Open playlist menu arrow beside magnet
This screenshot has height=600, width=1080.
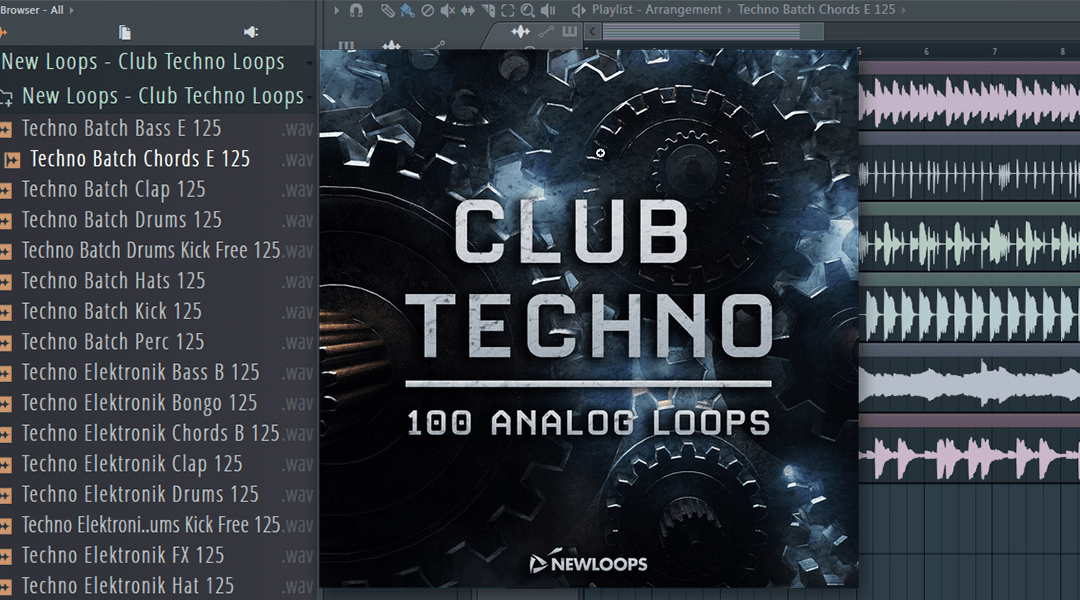pos(336,10)
